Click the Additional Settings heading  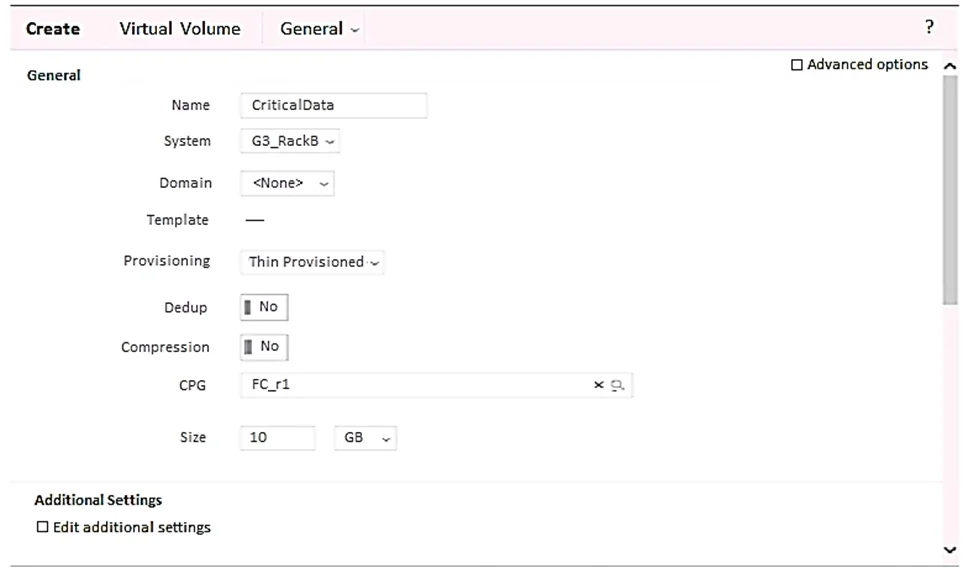pyautogui.click(x=98, y=500)
